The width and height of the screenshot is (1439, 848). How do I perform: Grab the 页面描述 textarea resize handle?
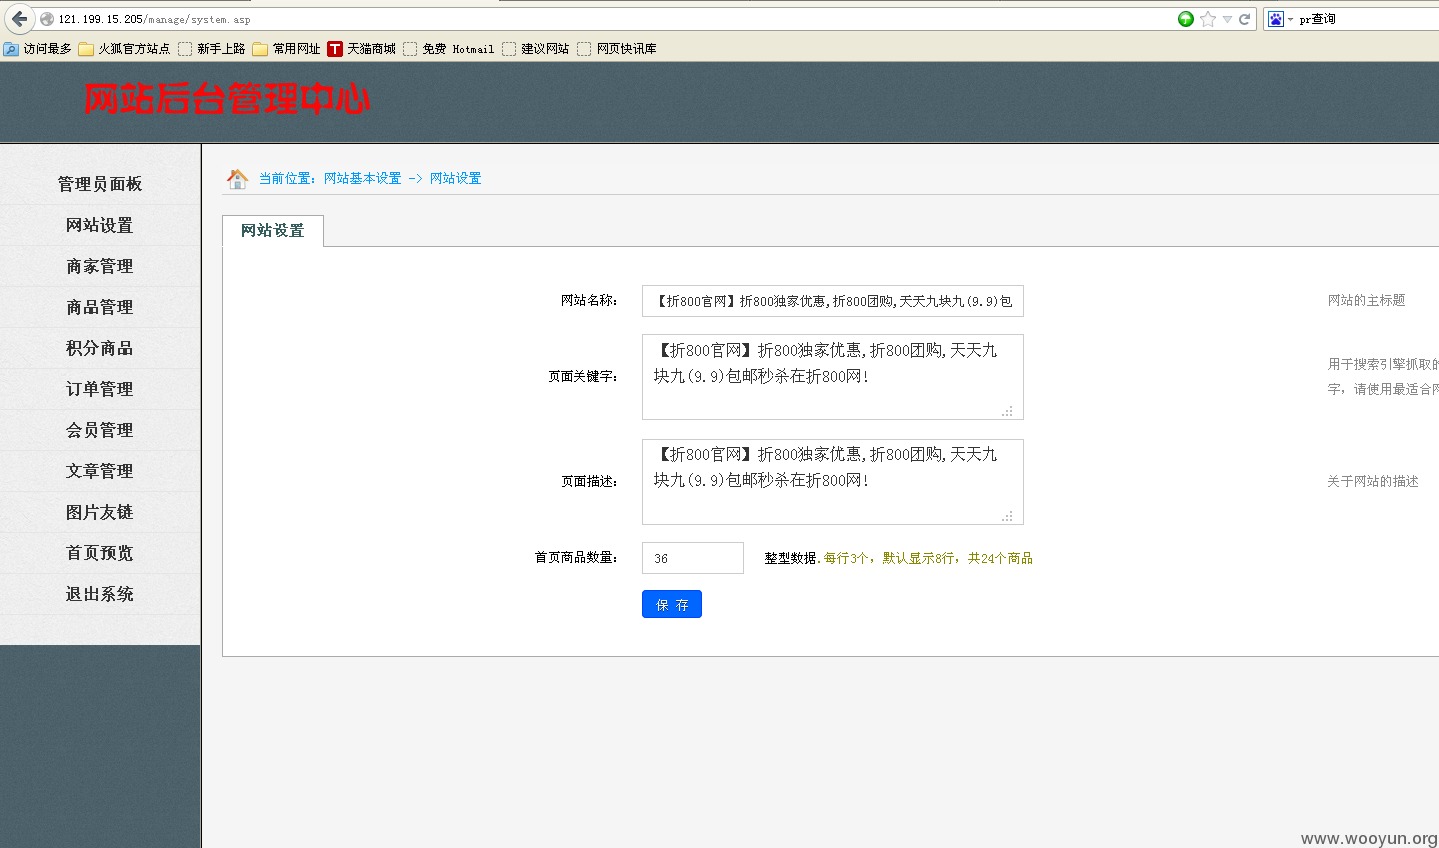coord(1008,516)
